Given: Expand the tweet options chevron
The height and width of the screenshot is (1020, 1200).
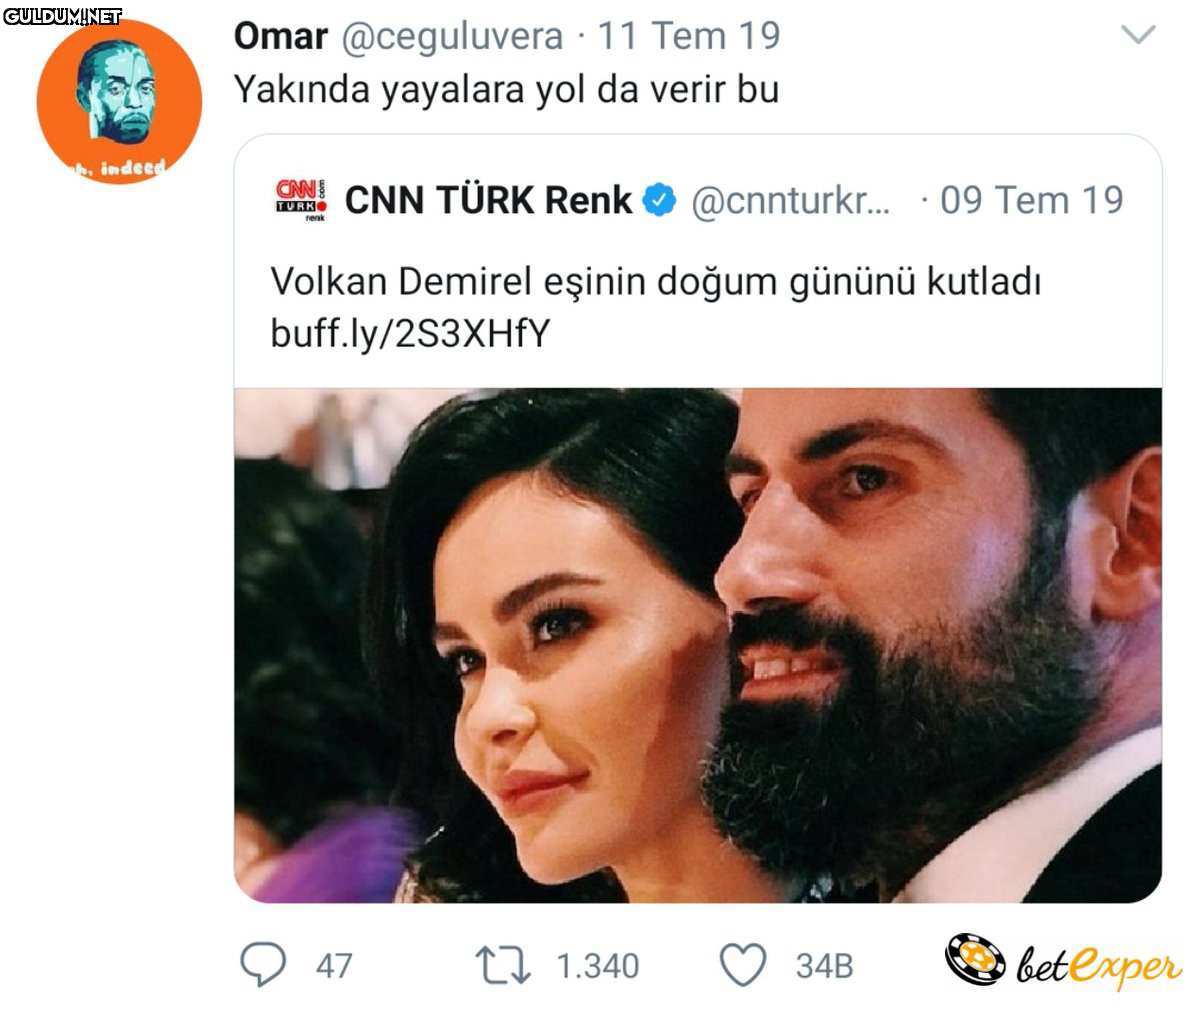Looking at the screenshot, I should pyautogui.click(x=1138, y=37).
